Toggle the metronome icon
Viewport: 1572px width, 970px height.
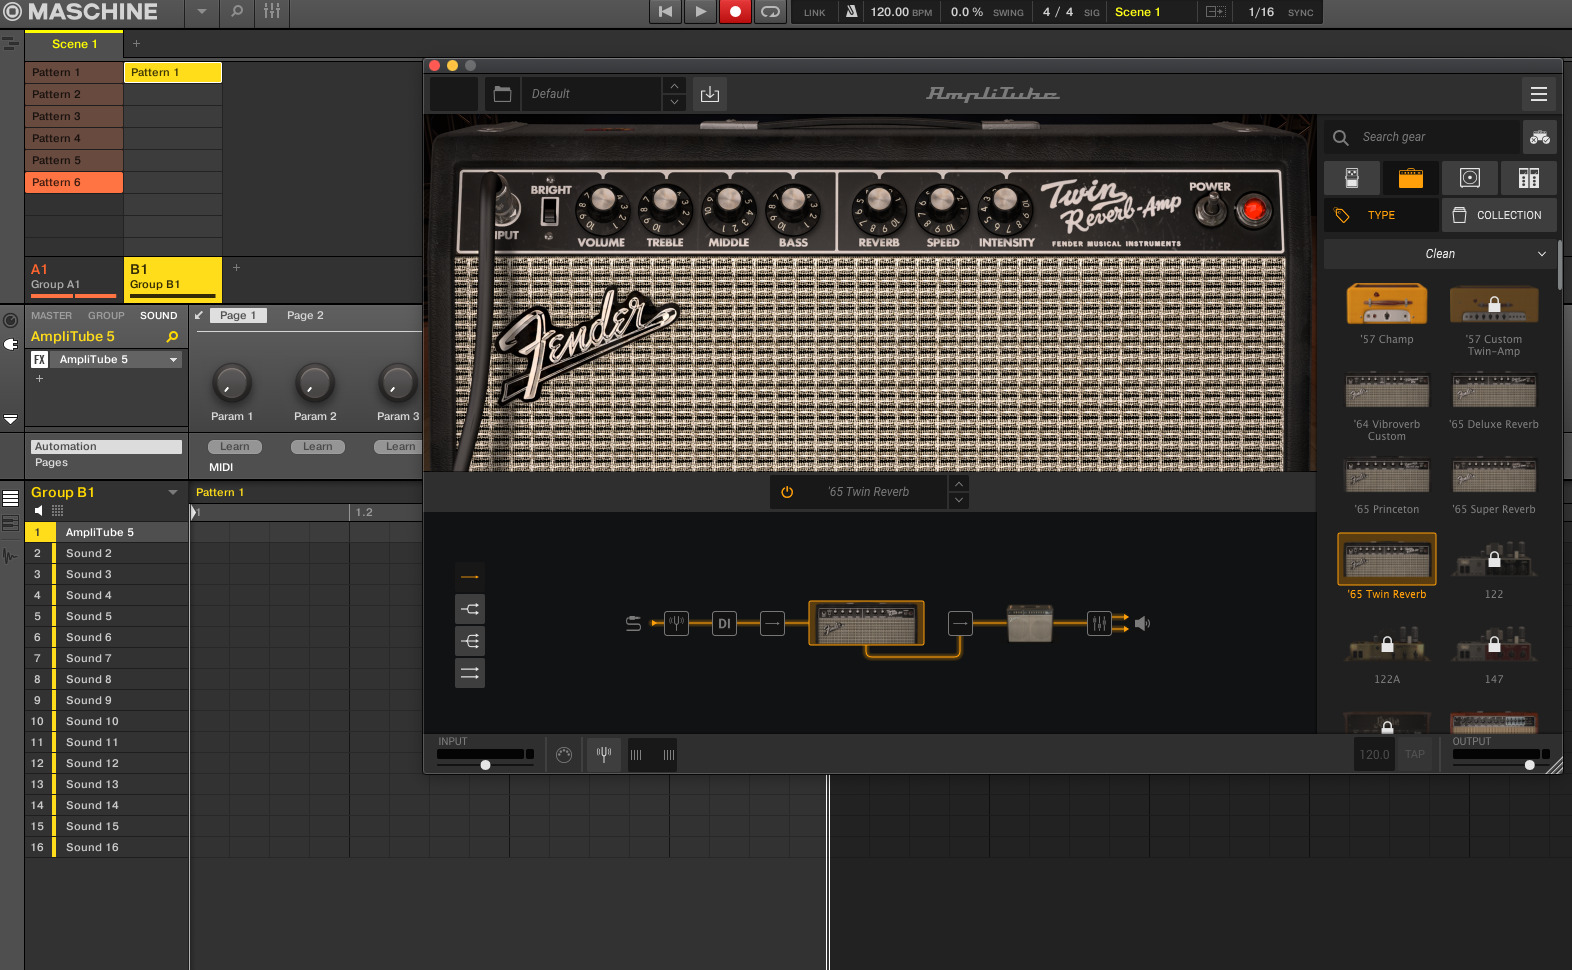pos(851,12)
